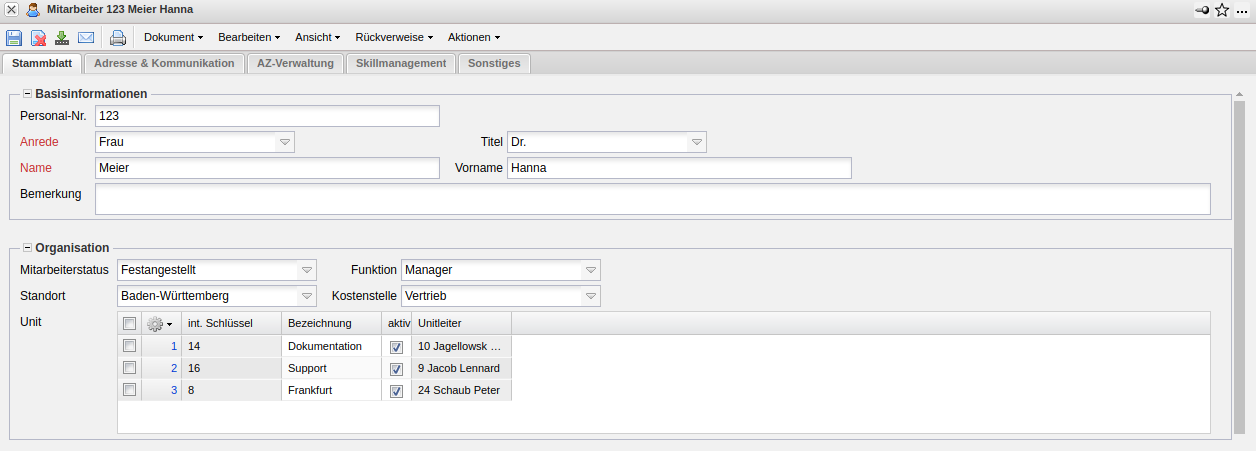Click the delete document icon with red X

38,38
